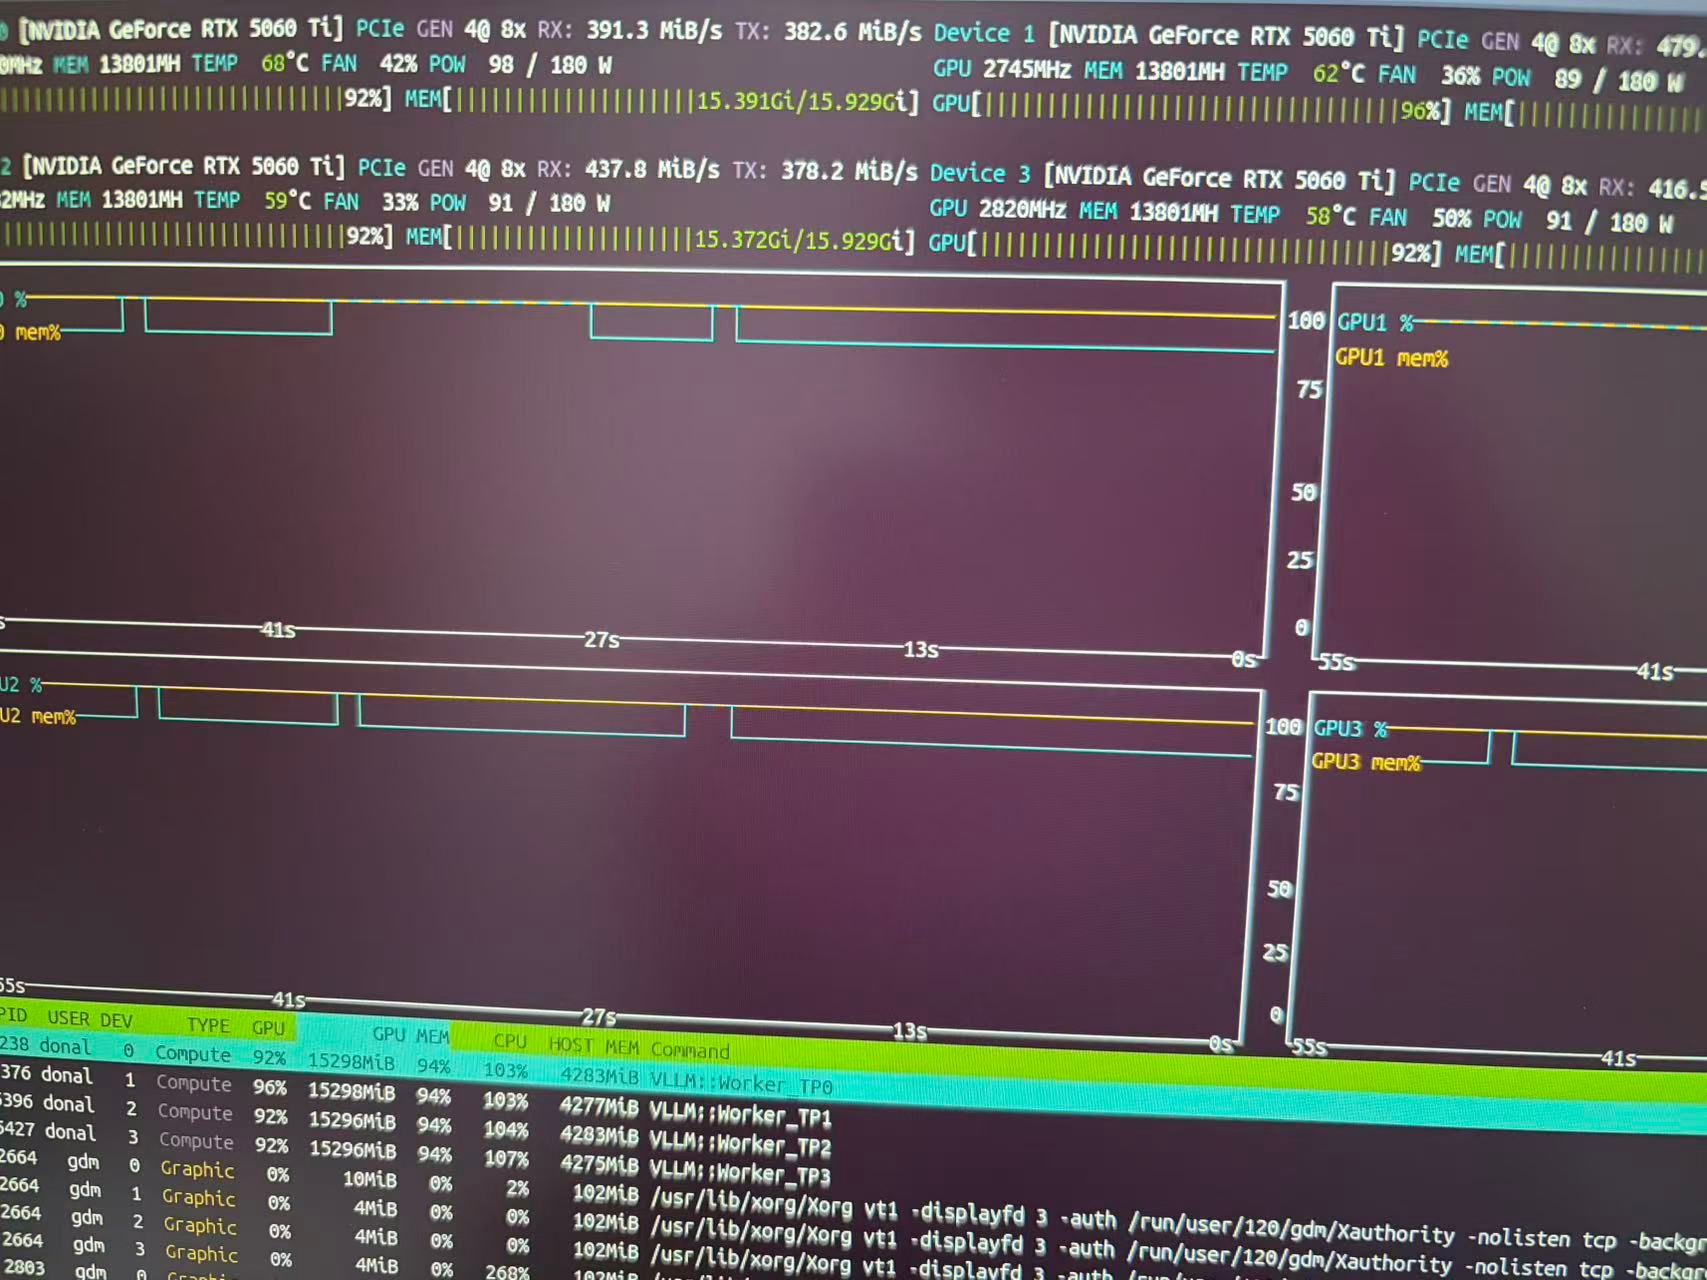Viewport: 1707px width, 1280px height.
Task: Click the Device 1 header label
Action: pos(984,33)
